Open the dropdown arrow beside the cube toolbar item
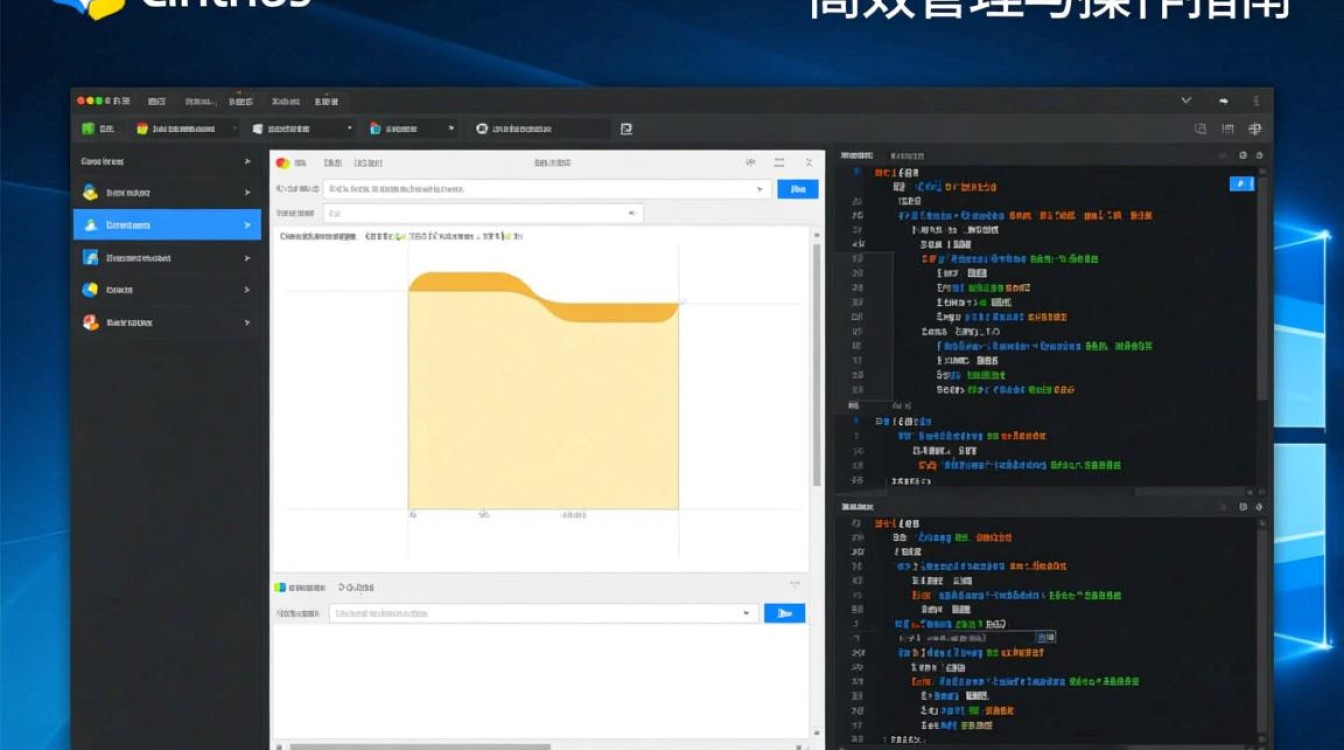Screen dimensions: 1344x750 point(451,128)
